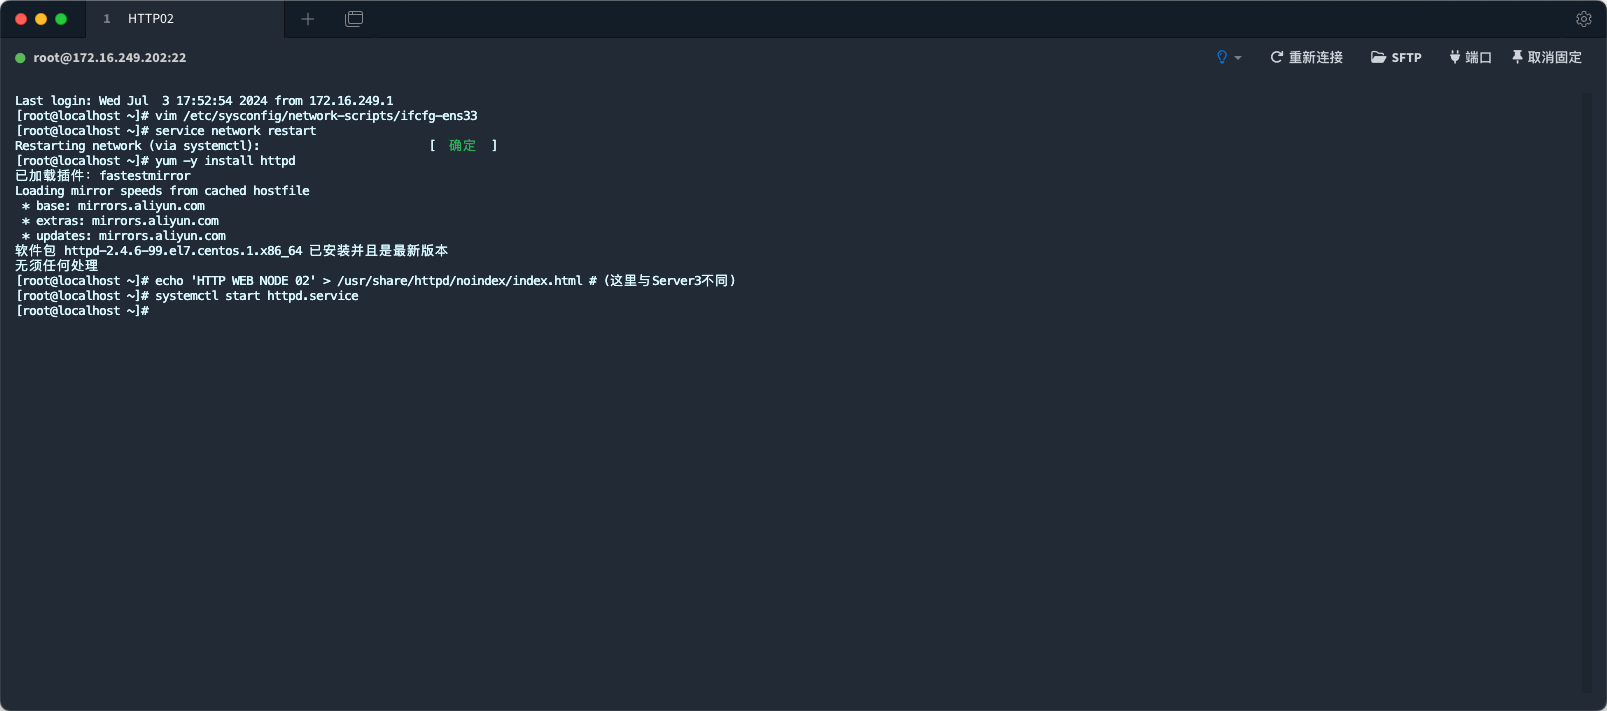Add a new tab with plus icon

click(308, 19)
